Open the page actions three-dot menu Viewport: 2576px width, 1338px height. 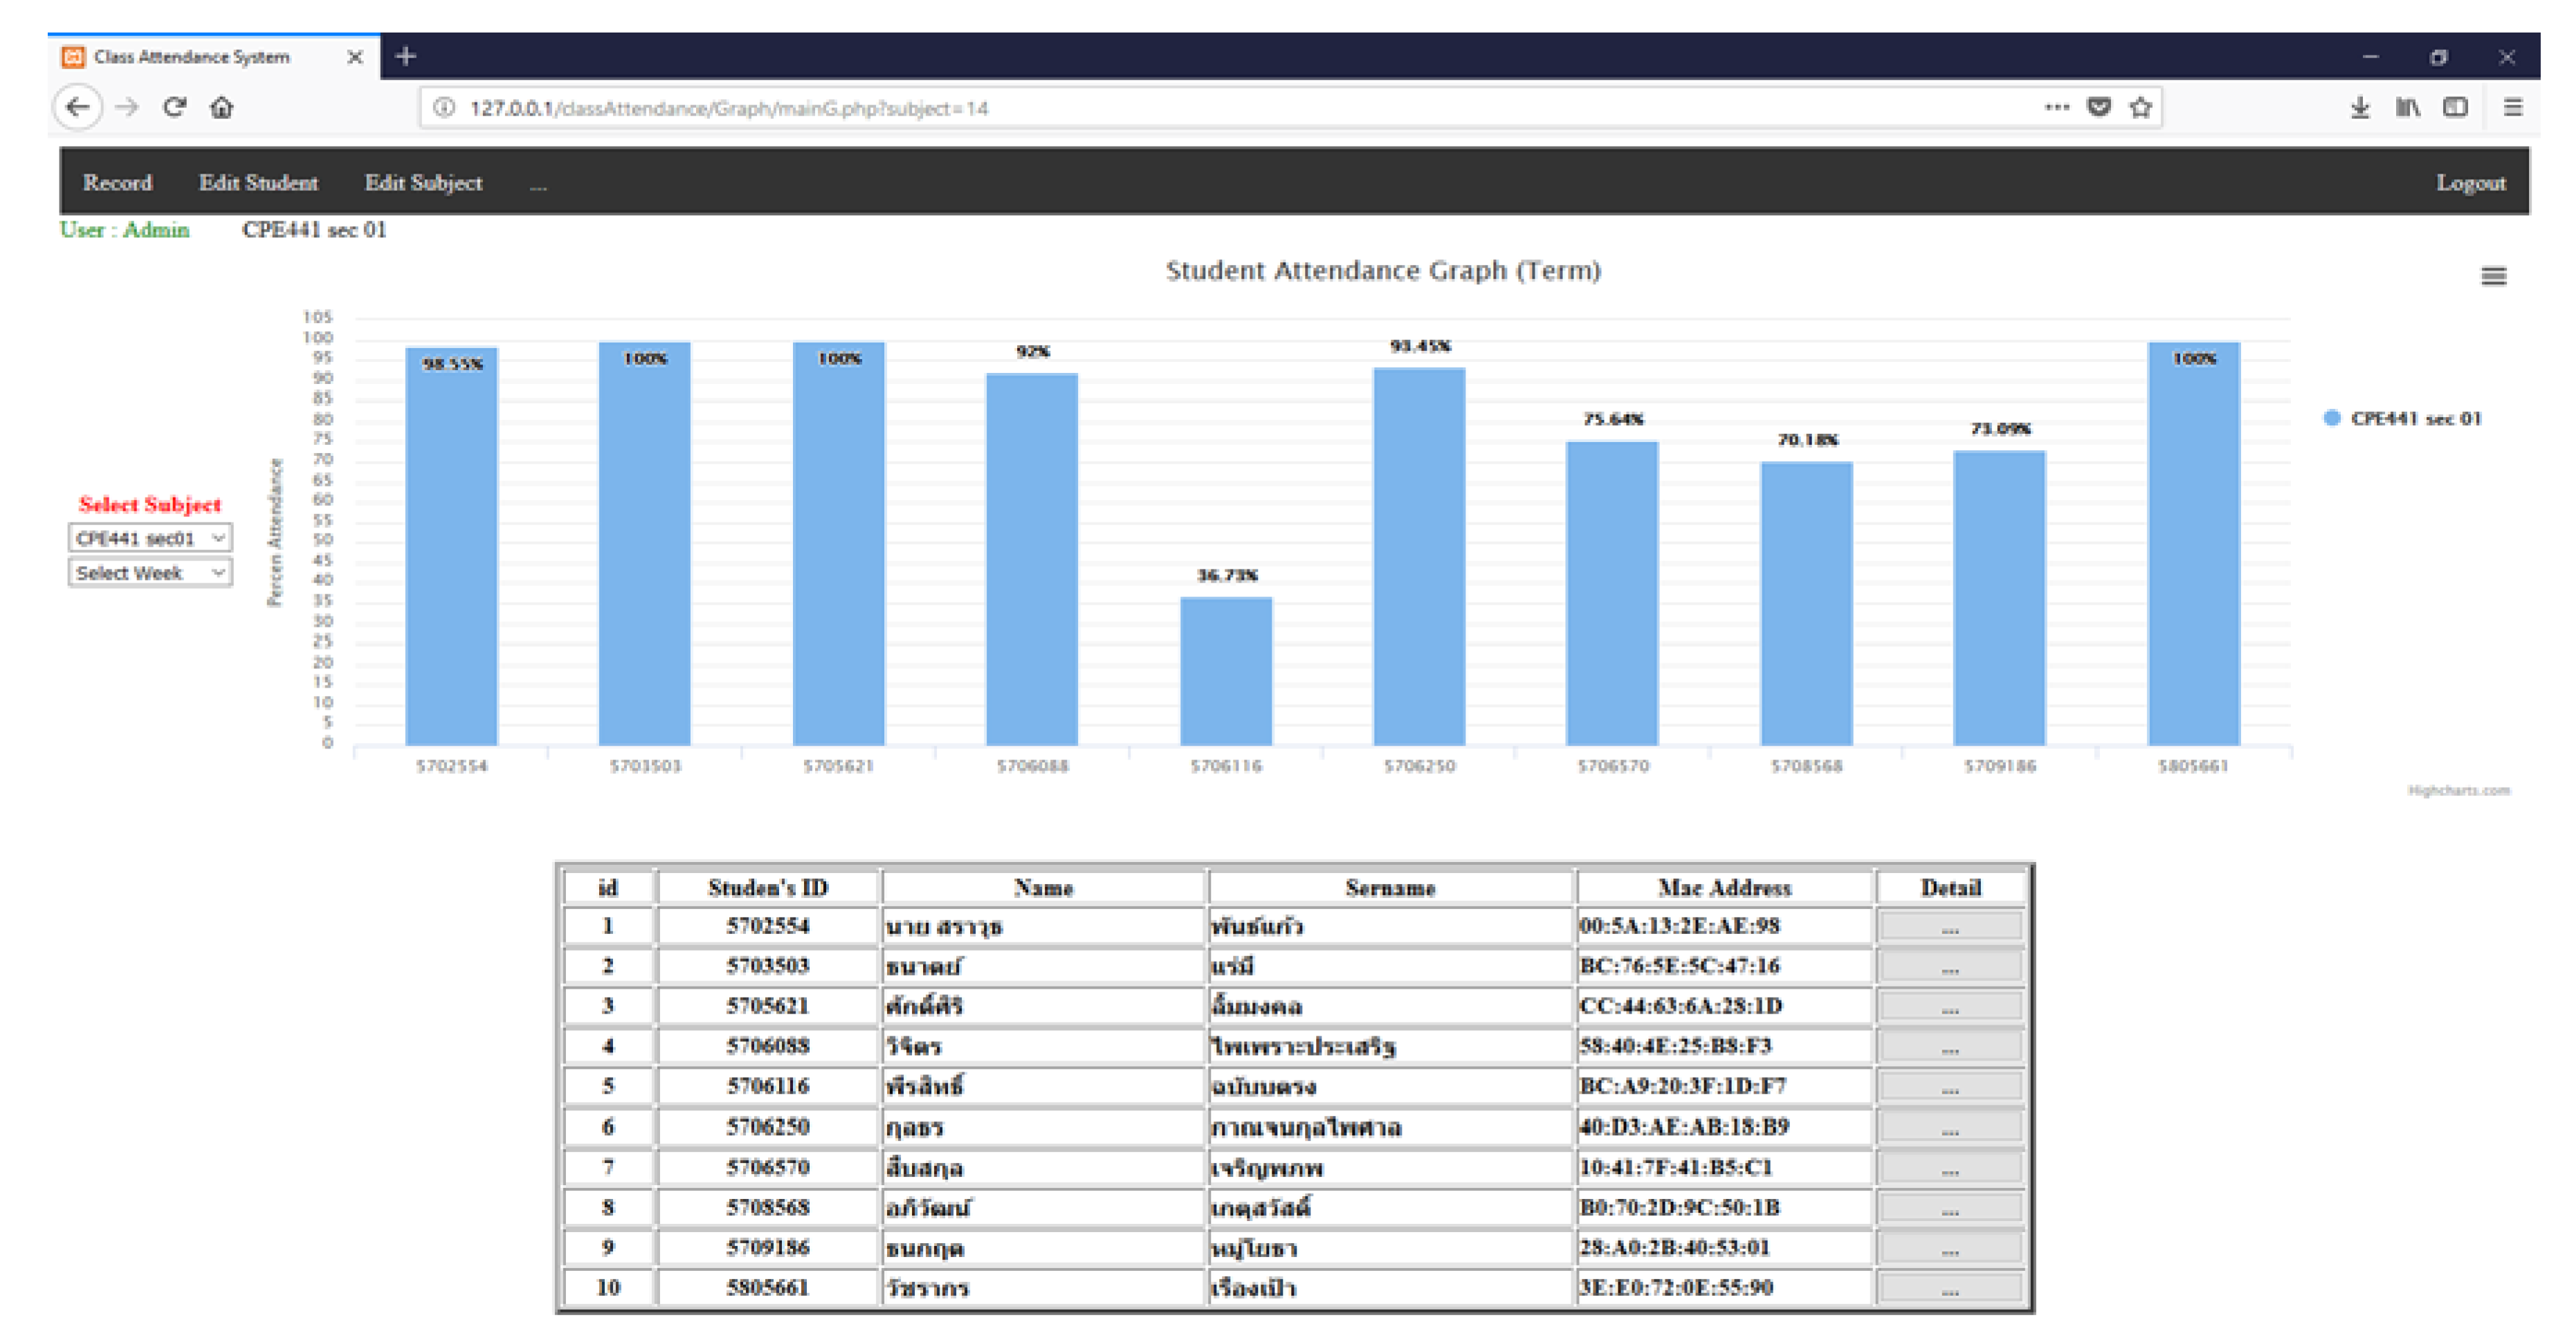tap(2056, 107)
